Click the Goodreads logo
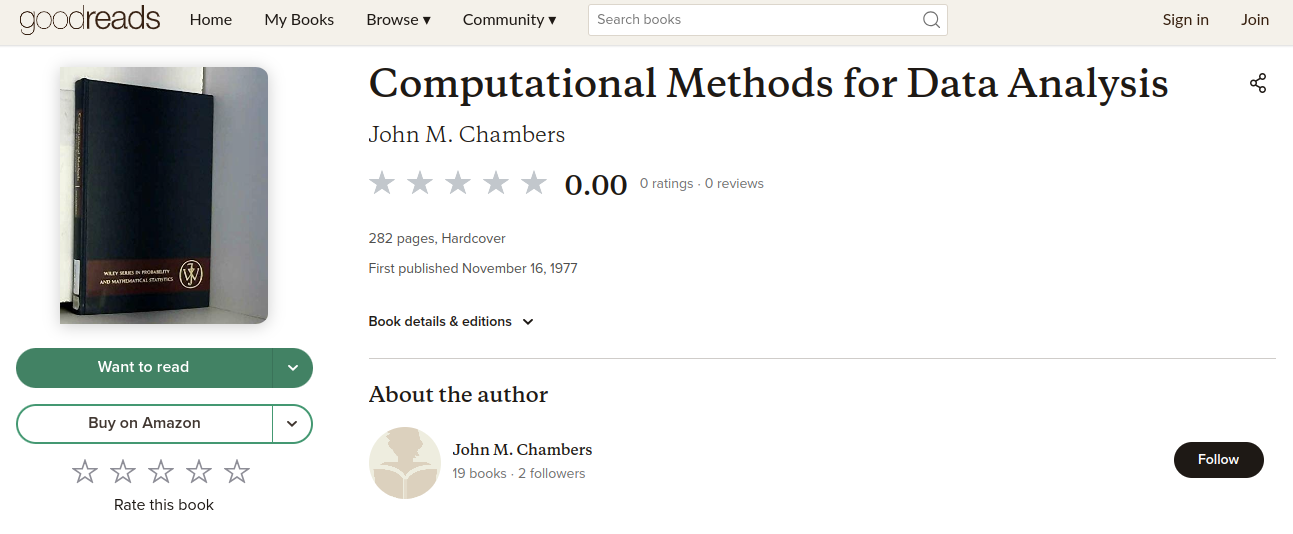Image resolution: width=1293 pixels, height=534 pixels. (89, 19)
